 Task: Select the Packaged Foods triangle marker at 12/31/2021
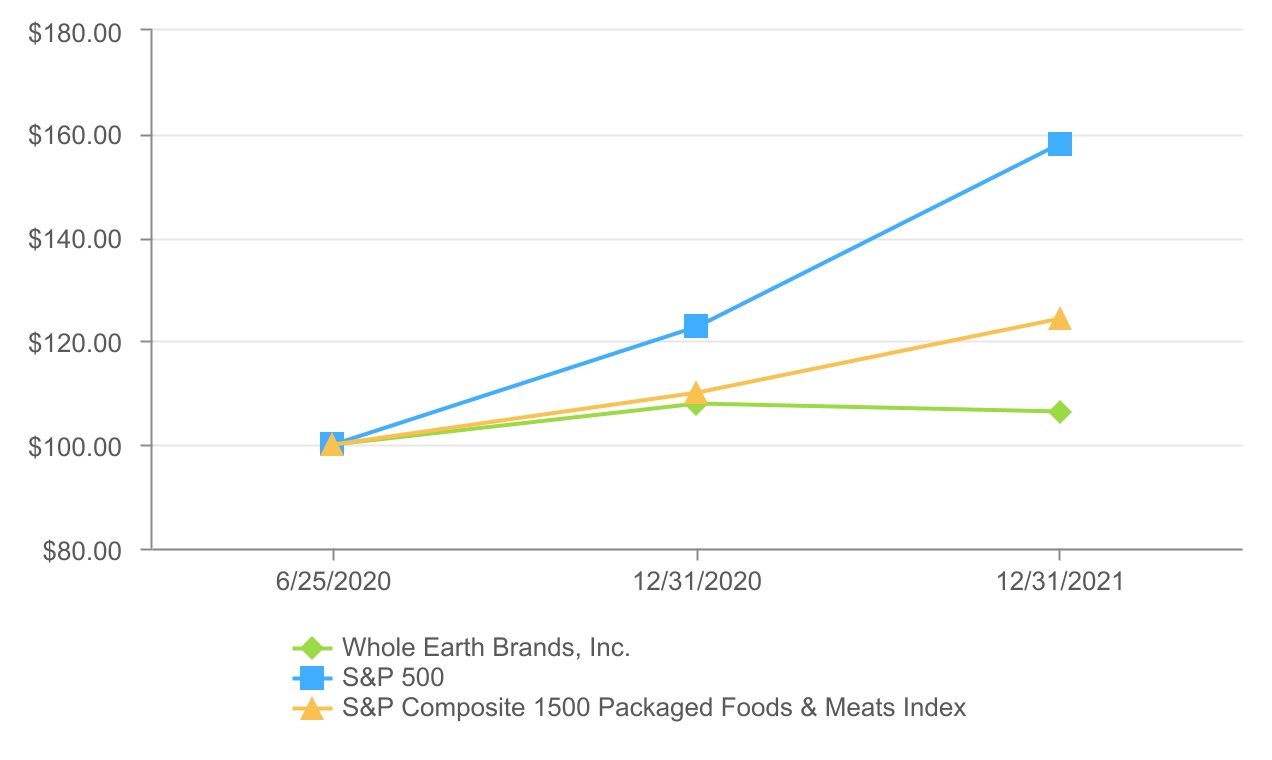1059,319
